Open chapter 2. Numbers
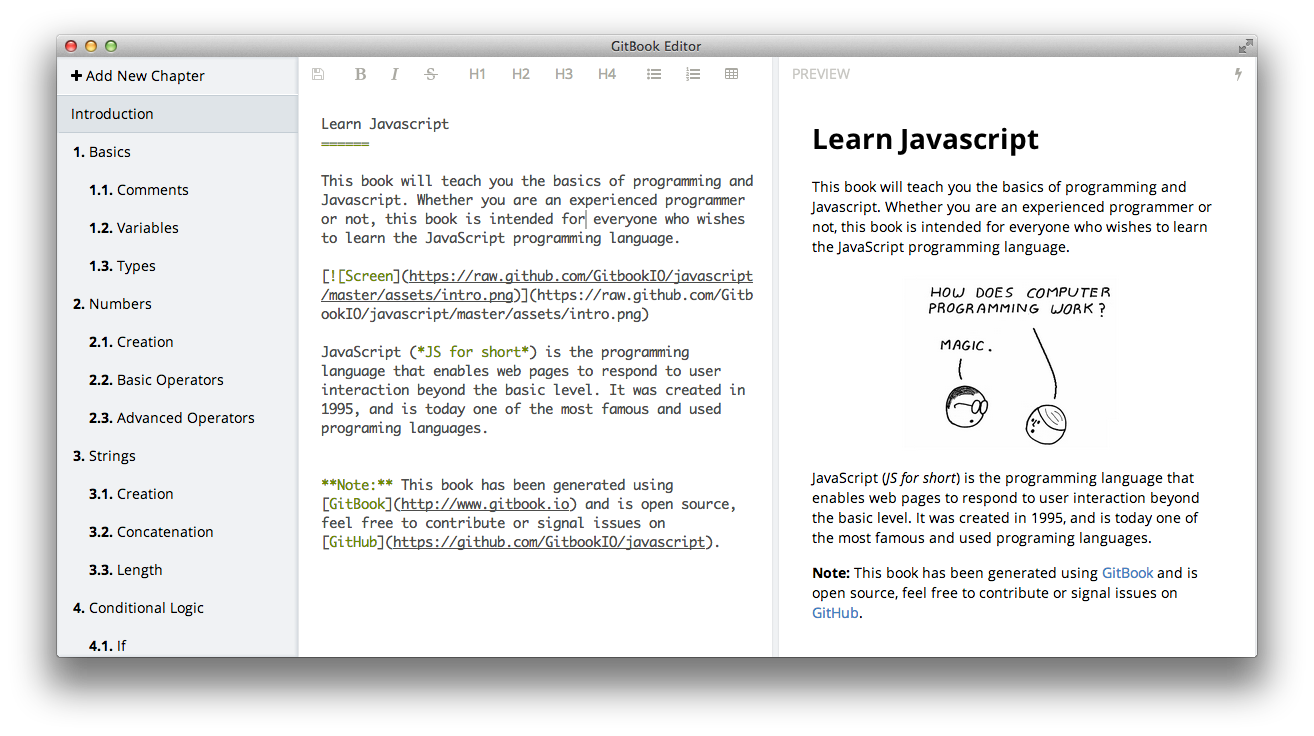The image size is (1314, 736). point(178,304)
